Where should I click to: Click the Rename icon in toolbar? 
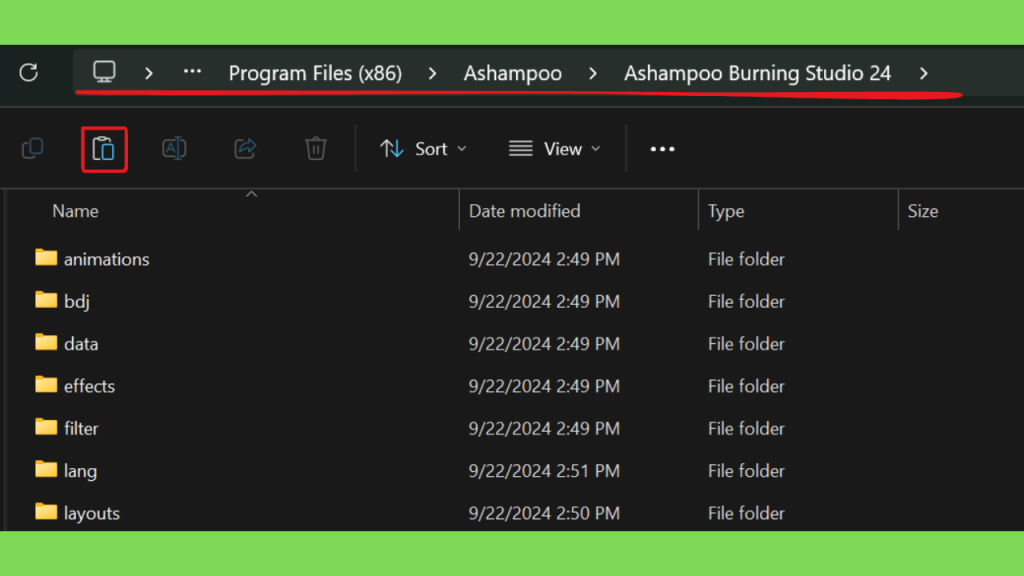point(174,149)
